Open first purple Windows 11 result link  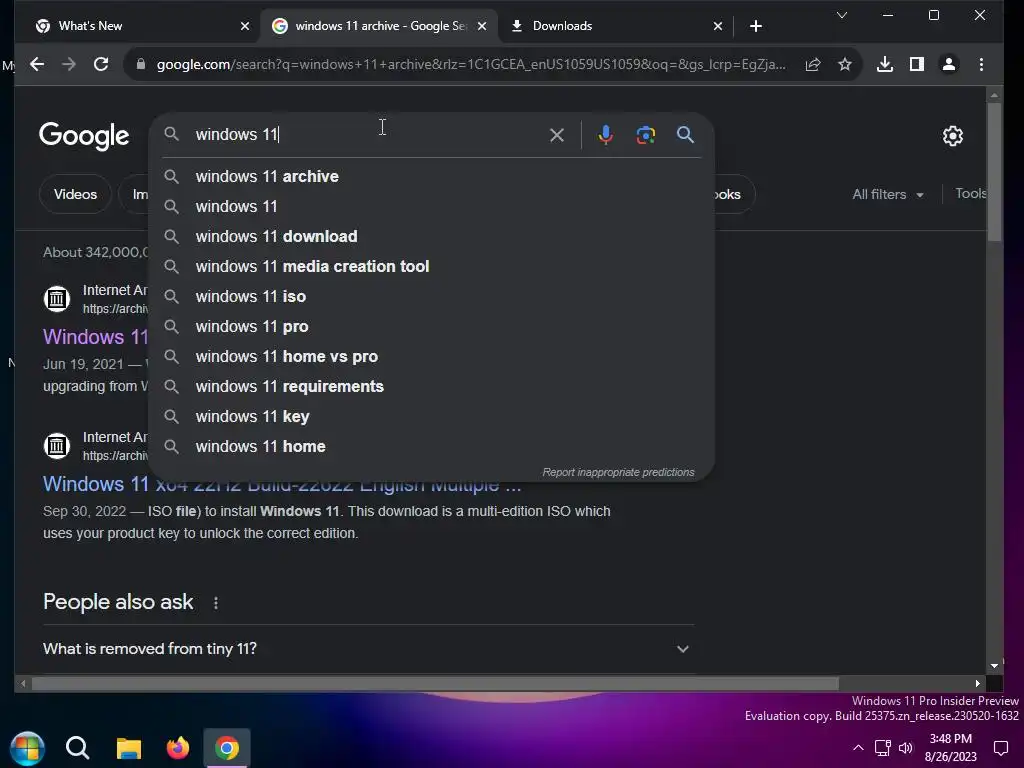coord(95,337)
